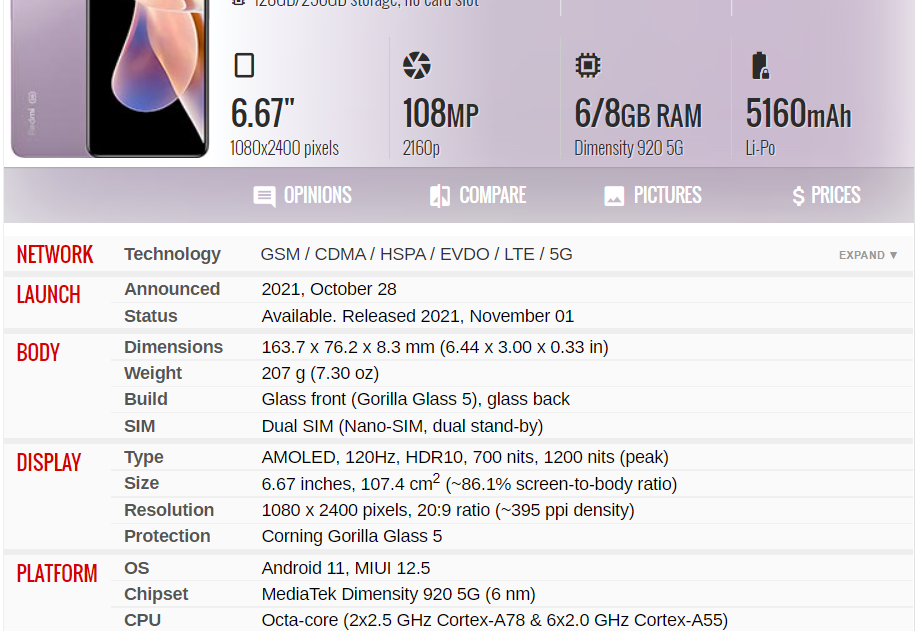Click the Announced spec label
Image resolution: width=915 pixels, height=631 pixels.
[172, 289]
